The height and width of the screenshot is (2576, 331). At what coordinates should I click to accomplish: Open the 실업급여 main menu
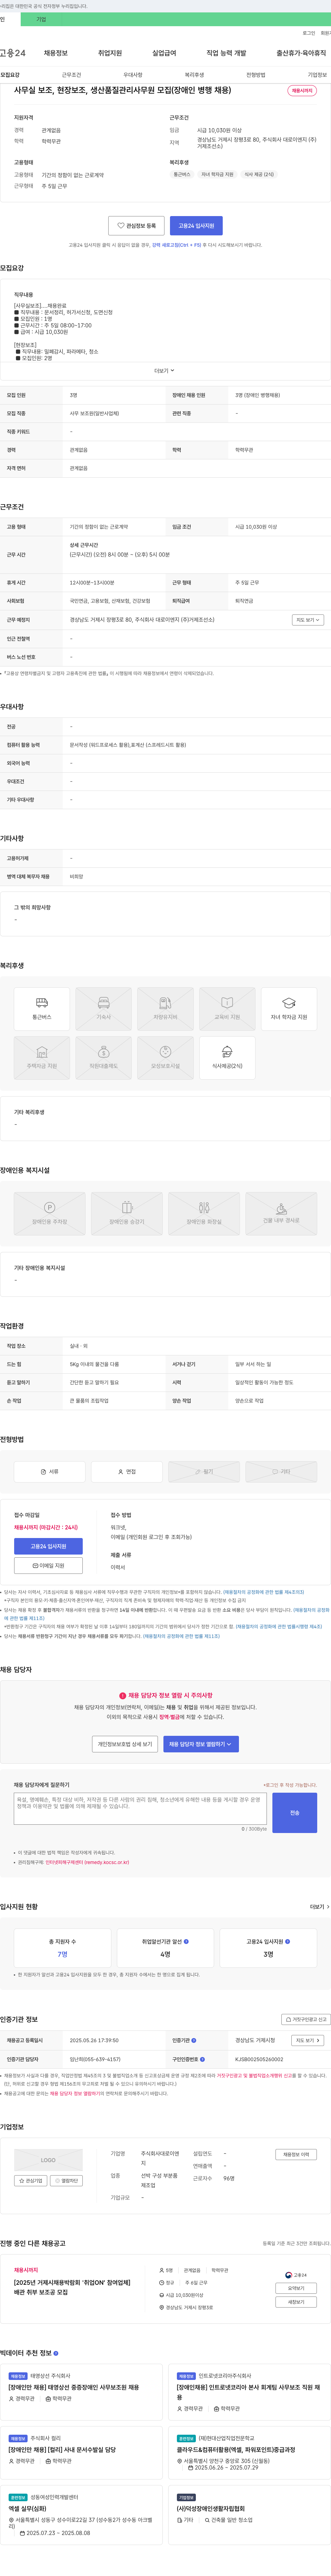(x=164, y=53)
